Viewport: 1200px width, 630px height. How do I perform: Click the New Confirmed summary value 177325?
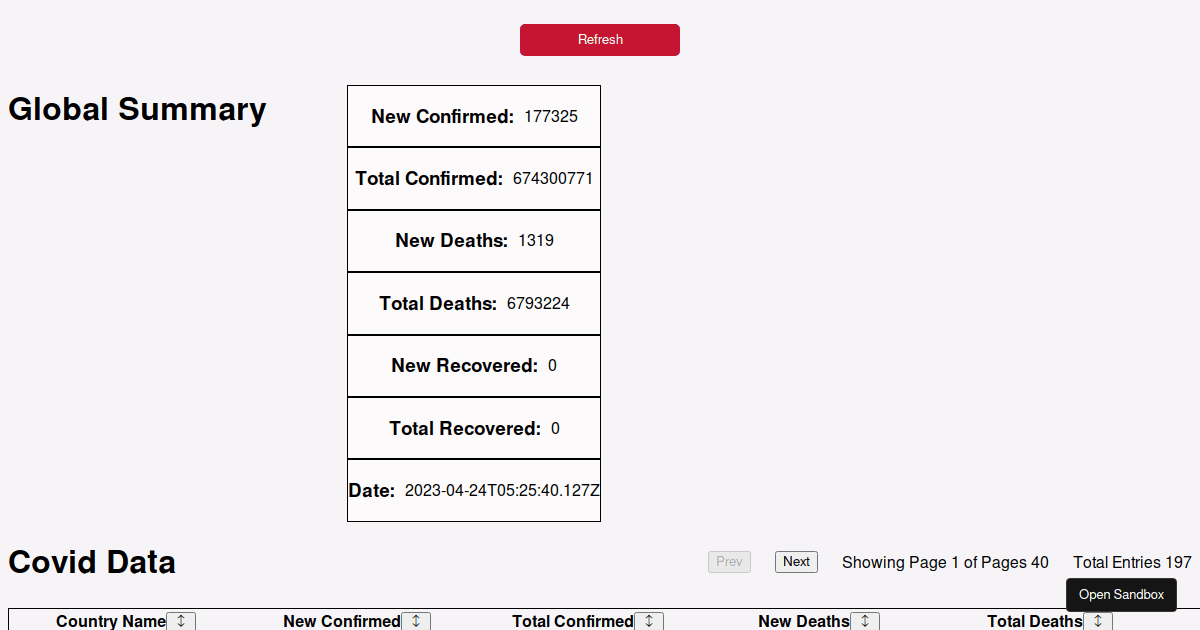(x=551, y=117)
